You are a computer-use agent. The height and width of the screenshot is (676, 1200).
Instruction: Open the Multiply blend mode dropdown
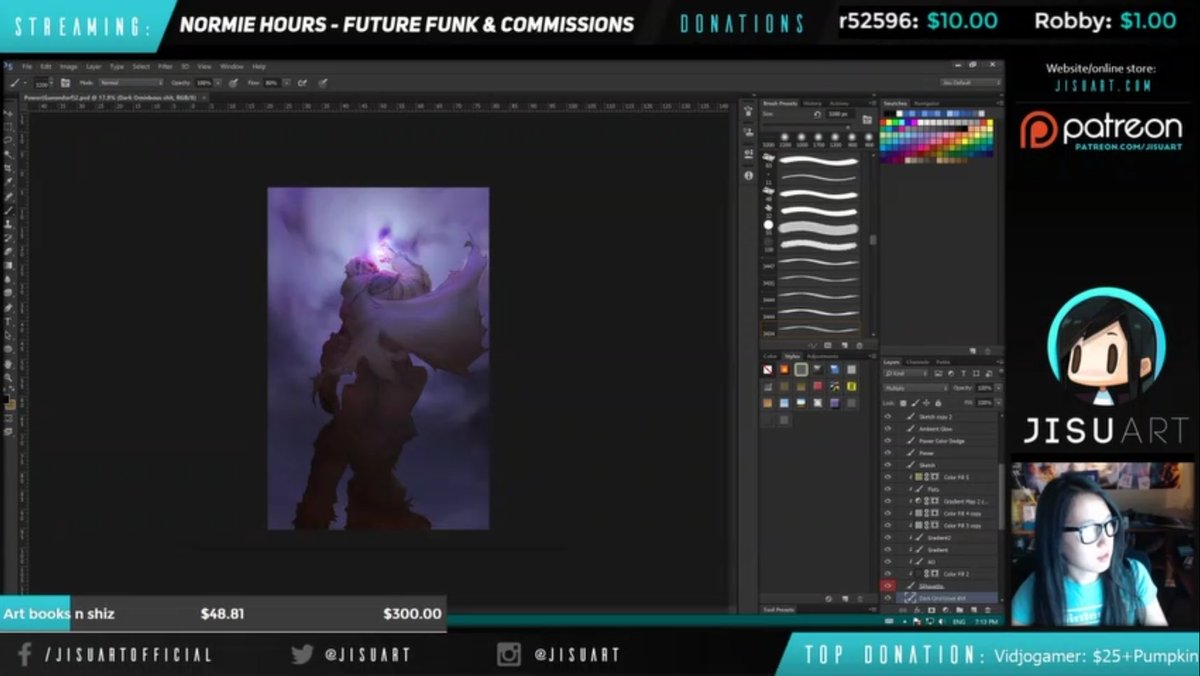[x=916, y=388]
